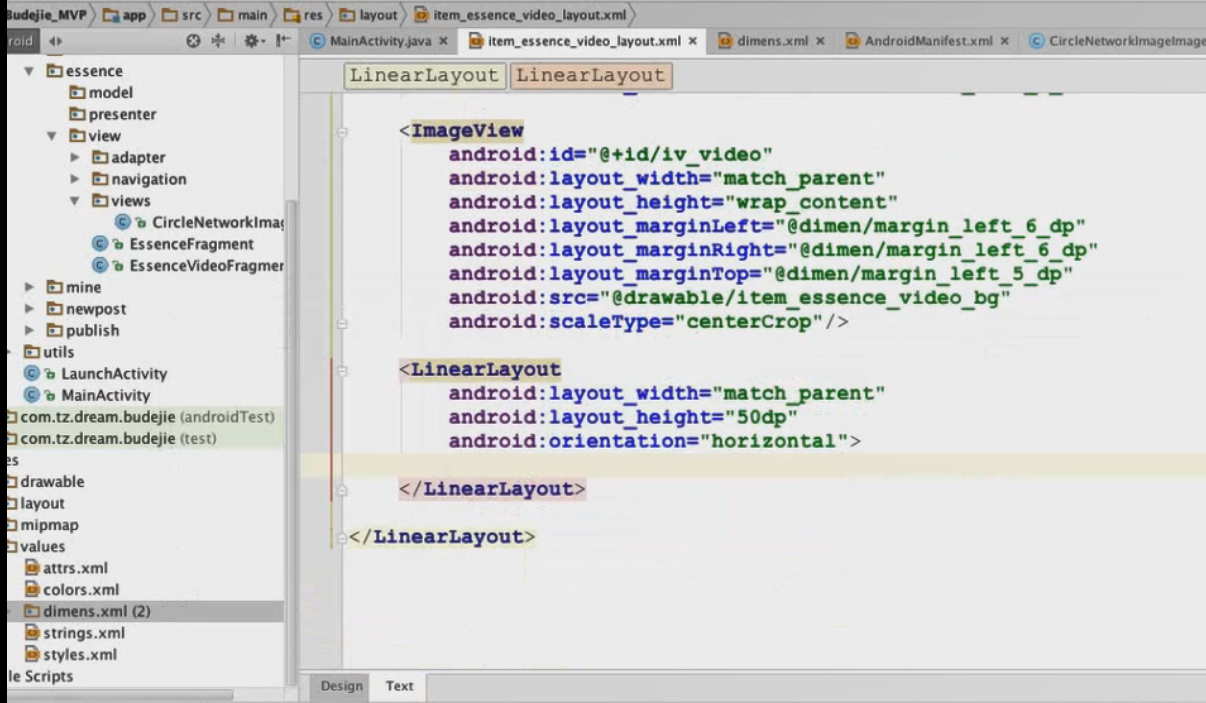
Task: Select the Text view tab
Action: point(399,686)
